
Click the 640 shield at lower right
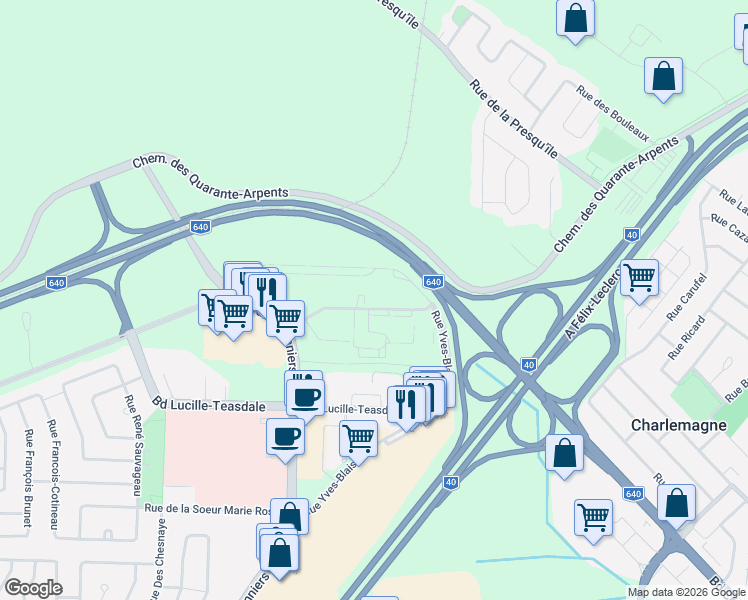coord(634,494)
